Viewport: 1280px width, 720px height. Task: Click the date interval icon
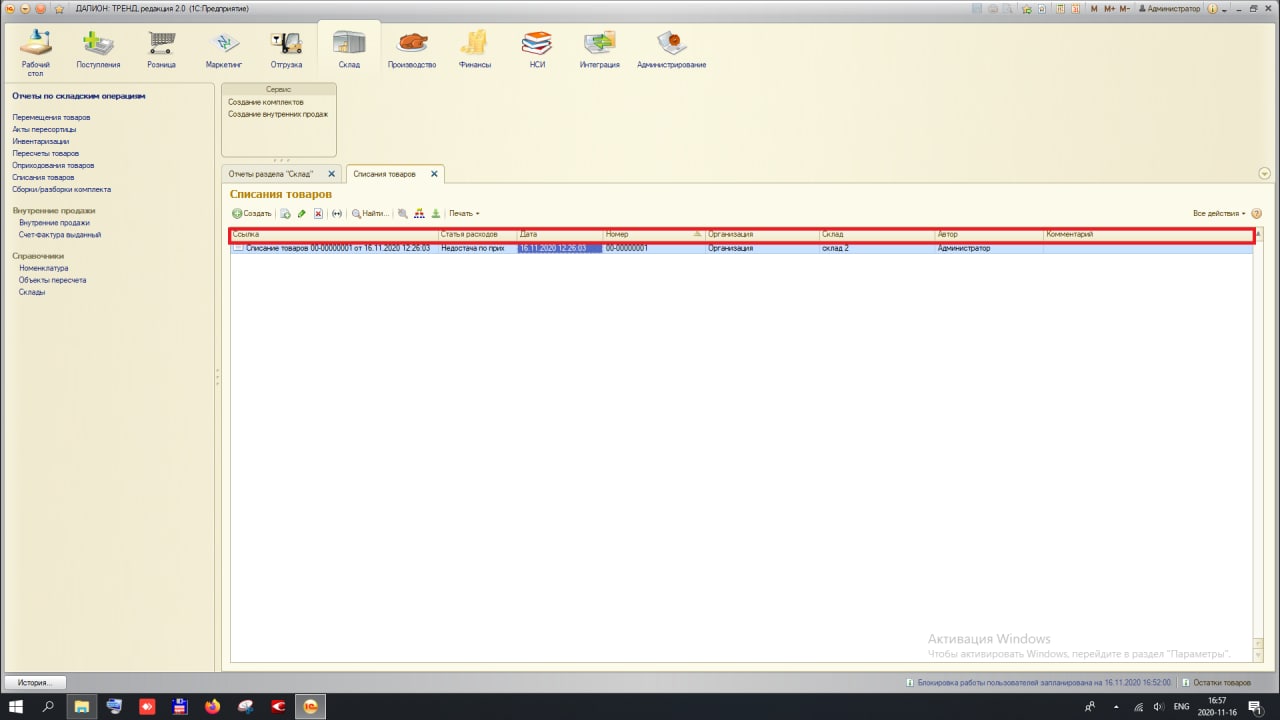(x=337, y=213)
